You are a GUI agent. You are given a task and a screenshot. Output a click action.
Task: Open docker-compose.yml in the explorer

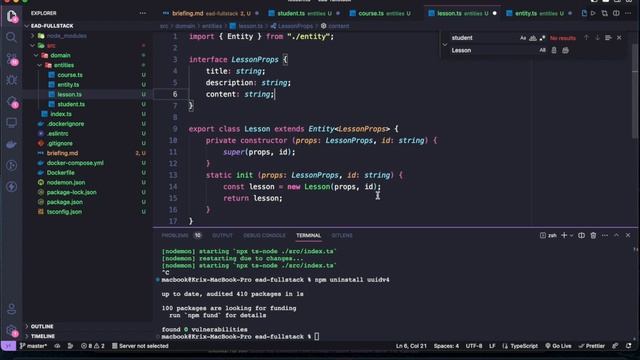pyautogui.click(x=75, y=163)
